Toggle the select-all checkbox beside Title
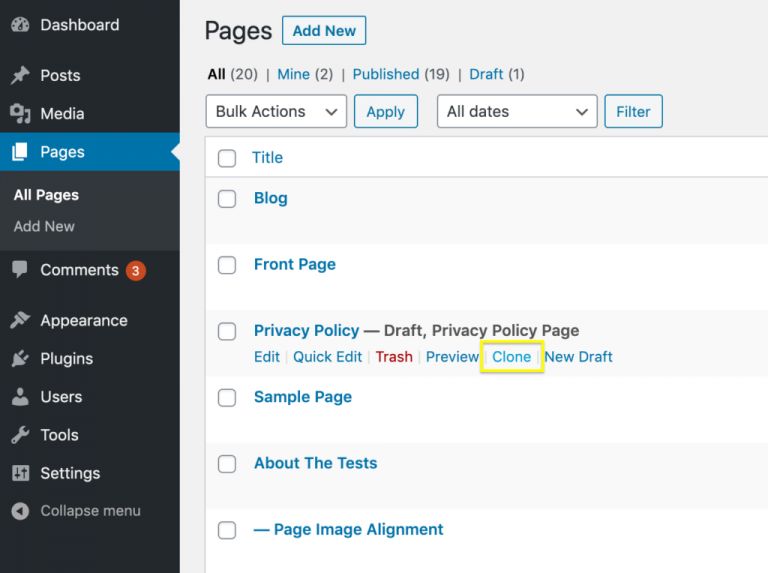 pos(227,158)
